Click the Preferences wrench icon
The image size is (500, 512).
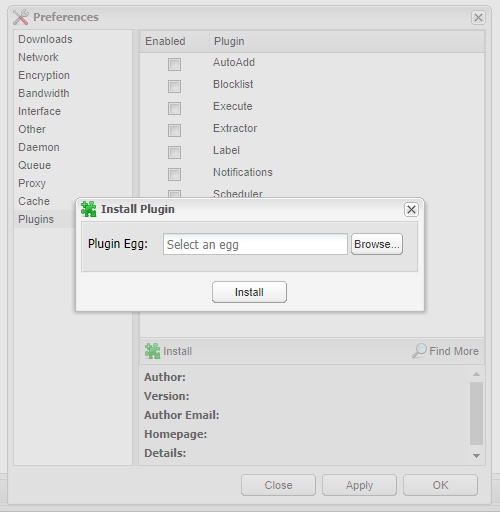coord(21,17)
